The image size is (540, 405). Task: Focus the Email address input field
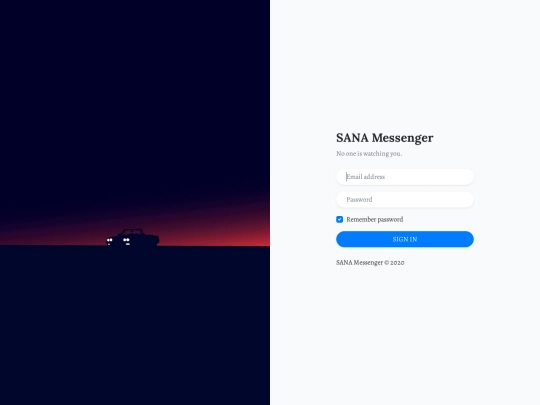(x=405, y=177)
